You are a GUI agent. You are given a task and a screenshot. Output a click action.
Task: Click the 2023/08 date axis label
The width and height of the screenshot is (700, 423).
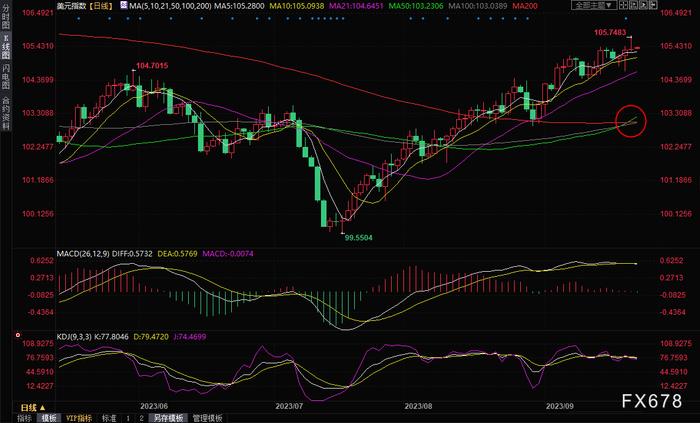[x=418, y=406]
